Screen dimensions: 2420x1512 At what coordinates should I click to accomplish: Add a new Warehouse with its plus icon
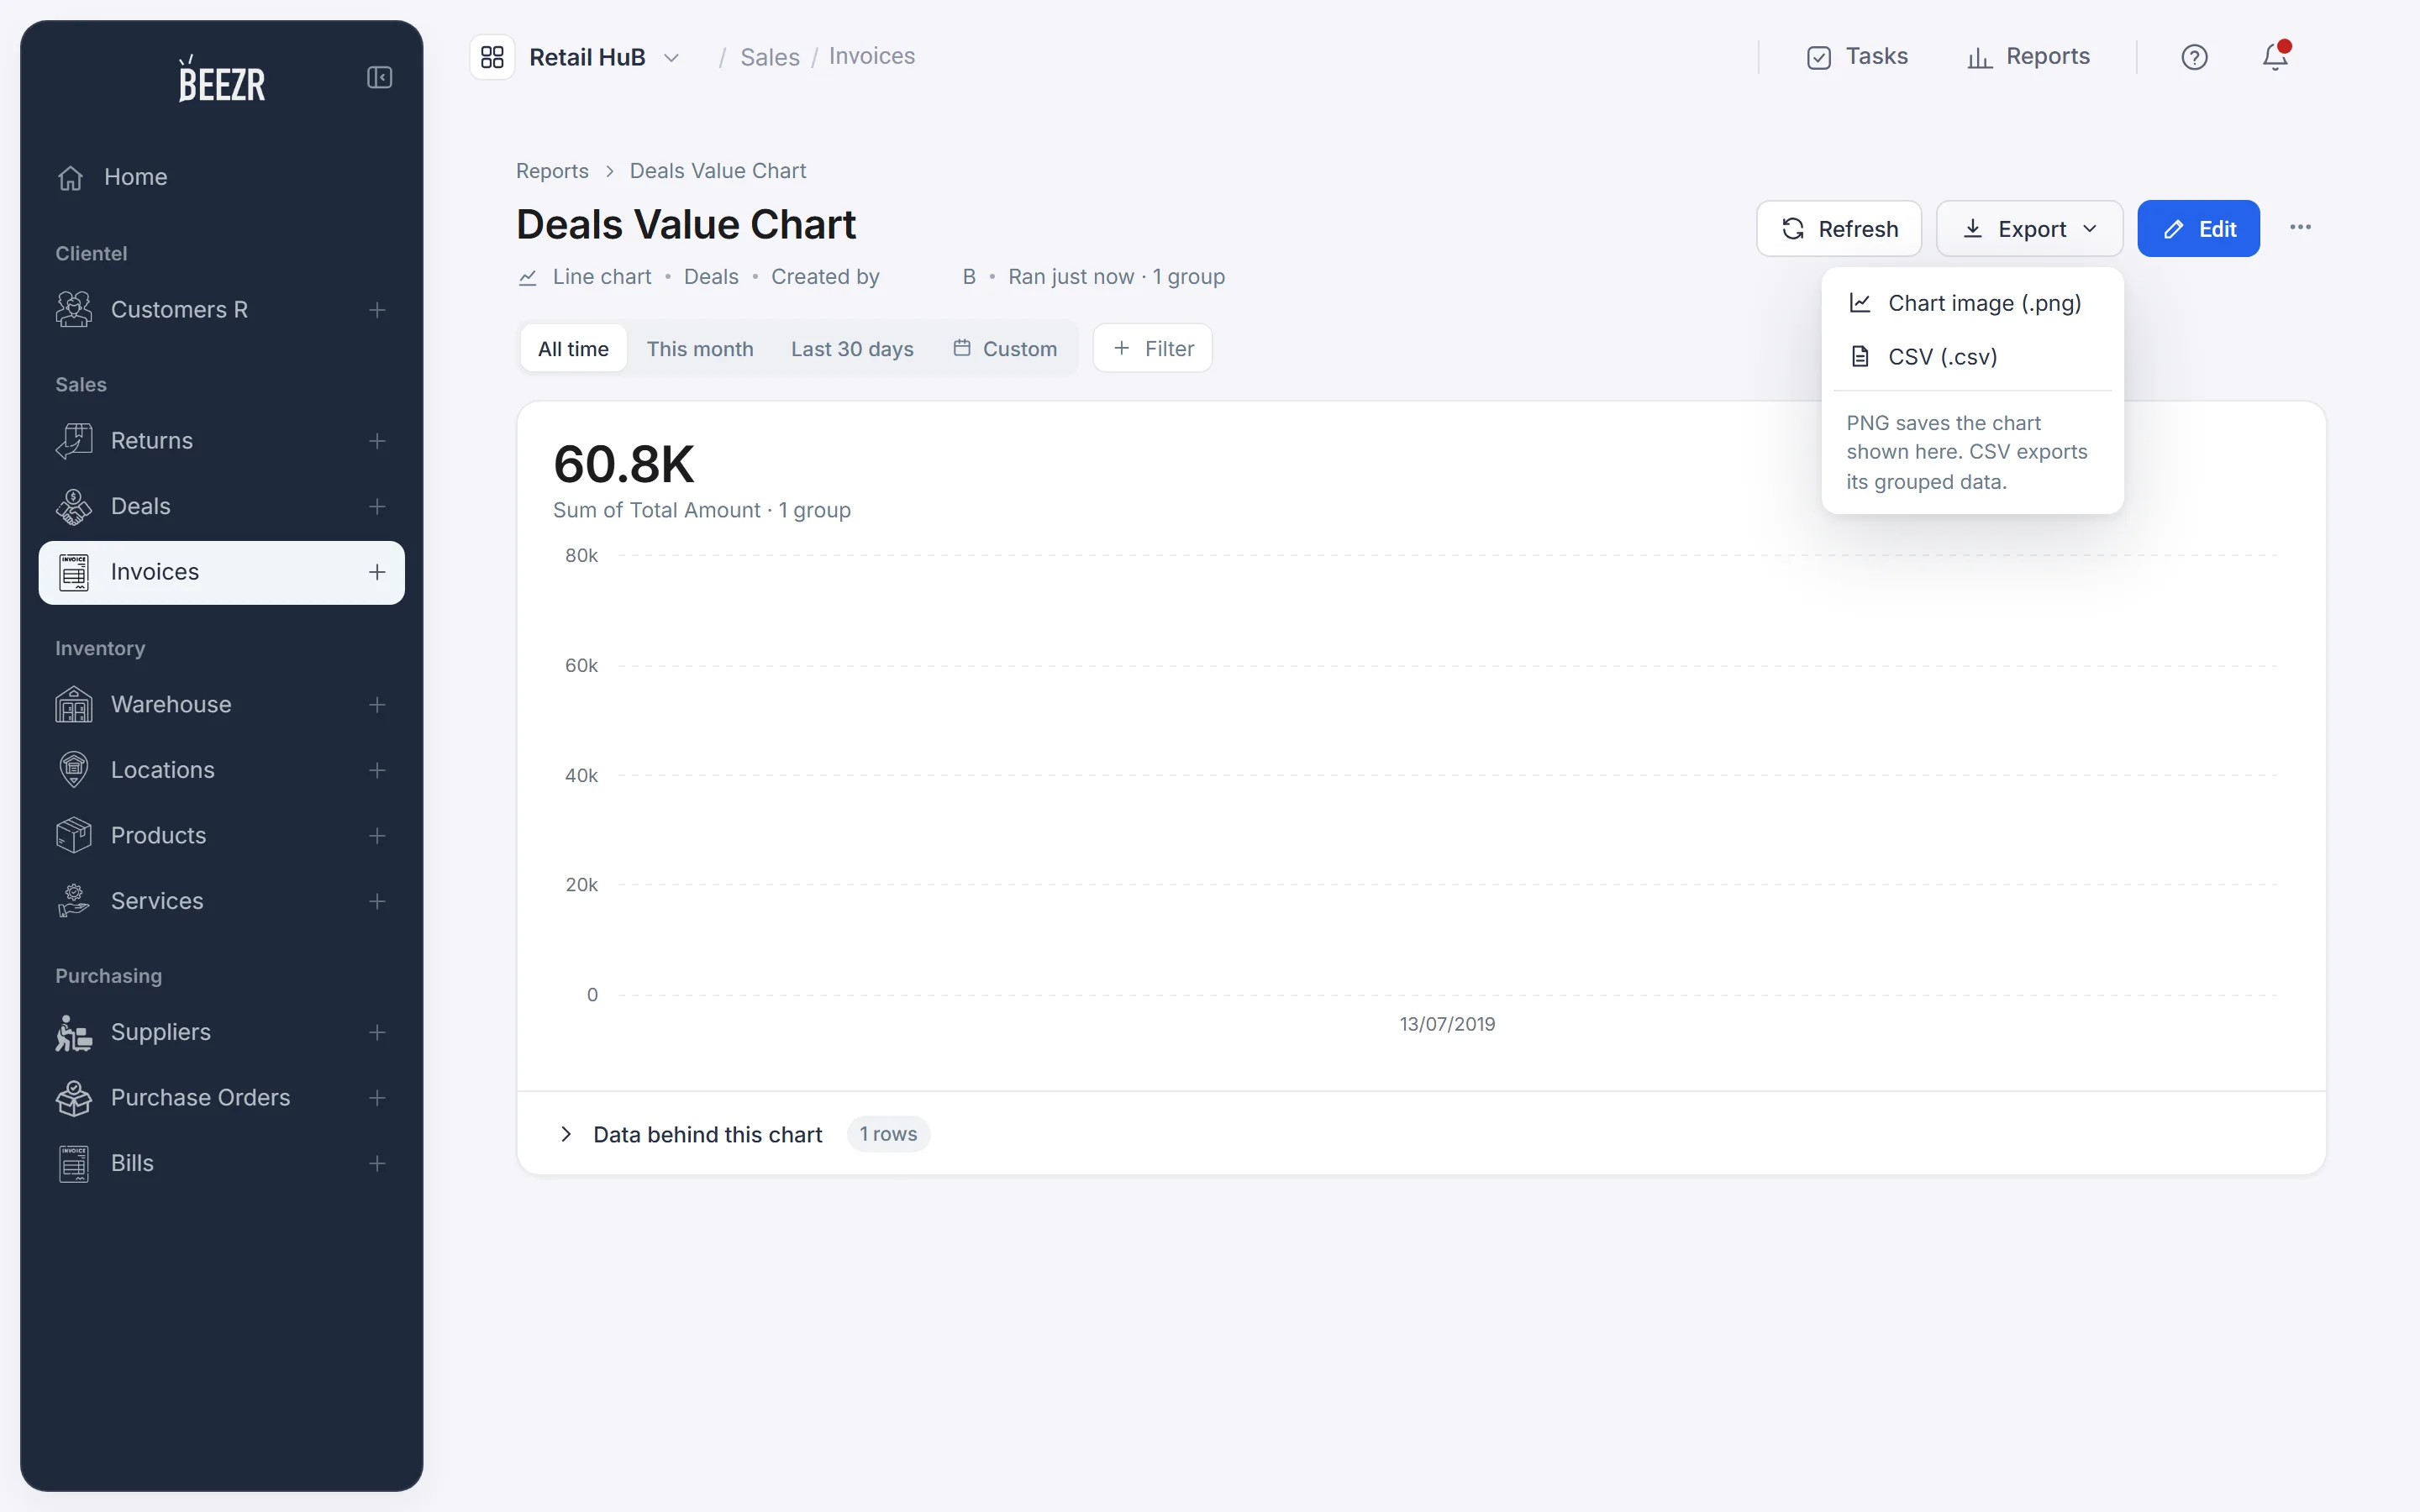point(377,705)
